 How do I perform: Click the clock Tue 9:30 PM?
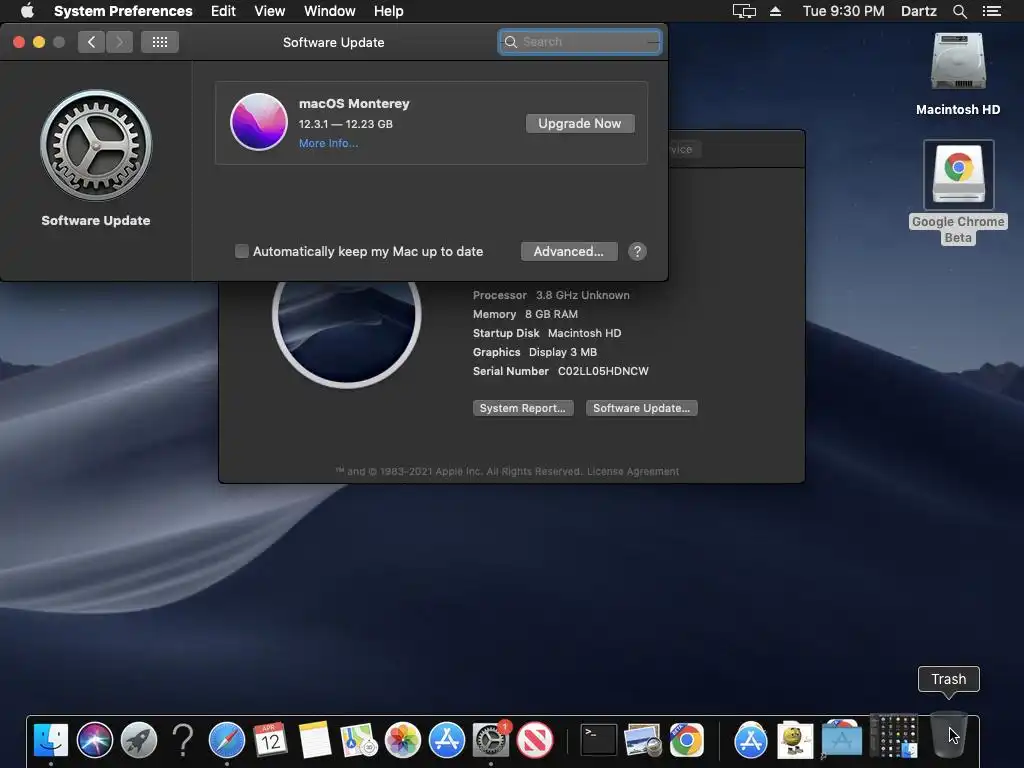click(x=843, y=11)
